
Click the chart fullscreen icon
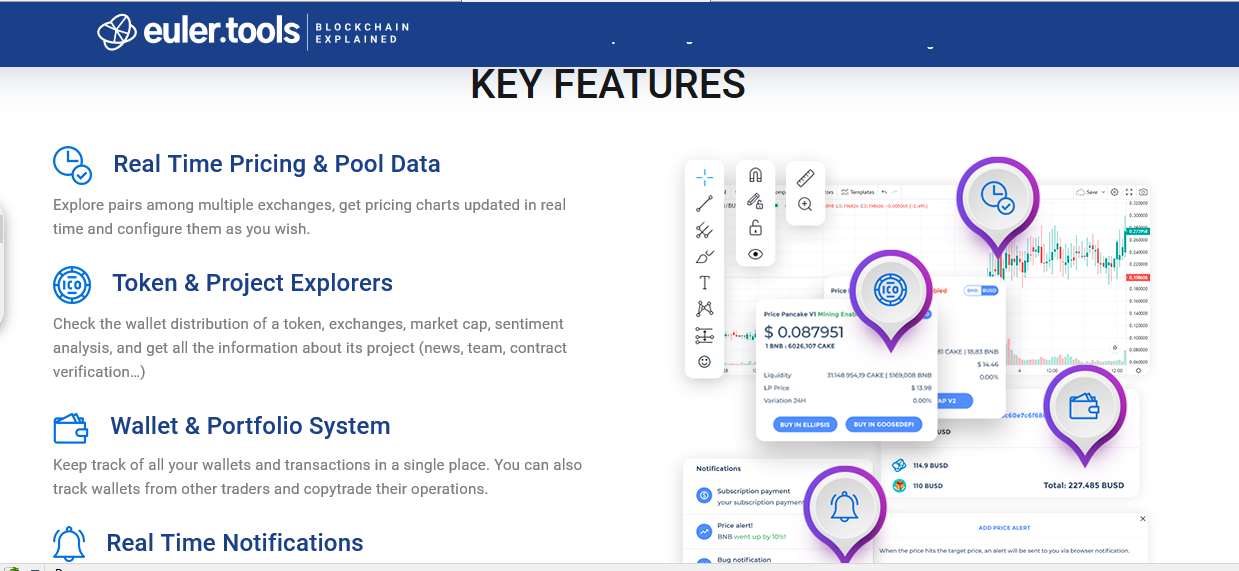tap(1129, 192)
